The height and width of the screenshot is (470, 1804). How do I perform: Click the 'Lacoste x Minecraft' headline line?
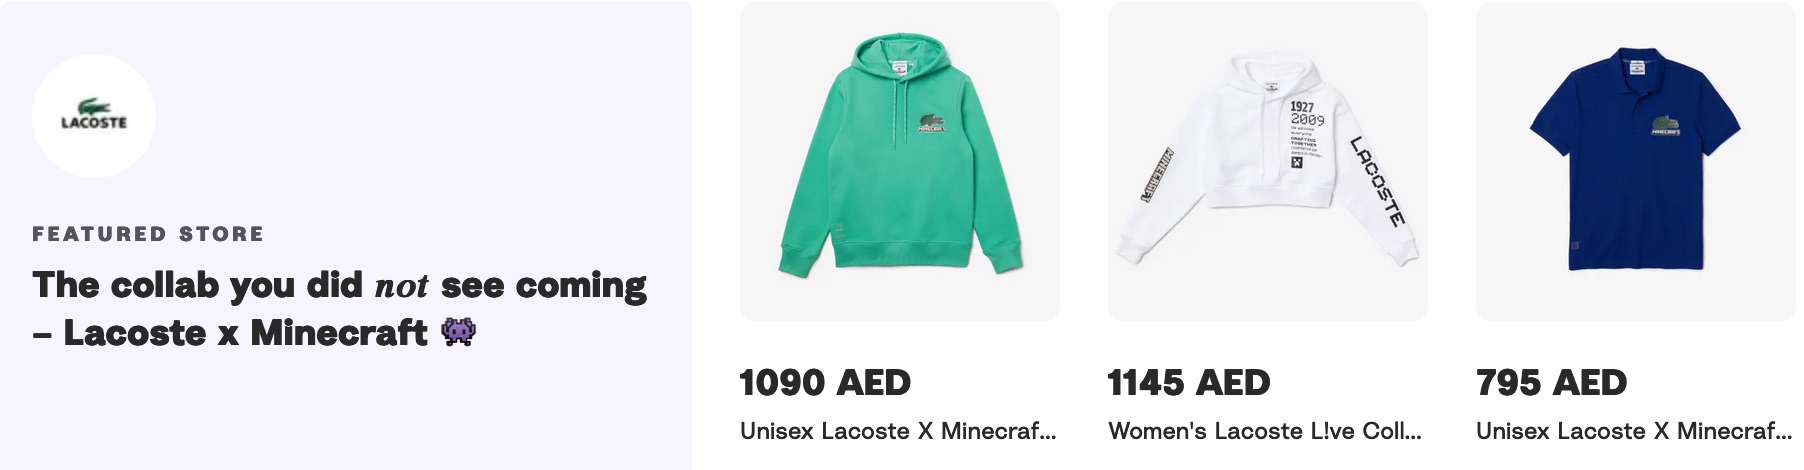pyautogui.click(x=230, y=333)
